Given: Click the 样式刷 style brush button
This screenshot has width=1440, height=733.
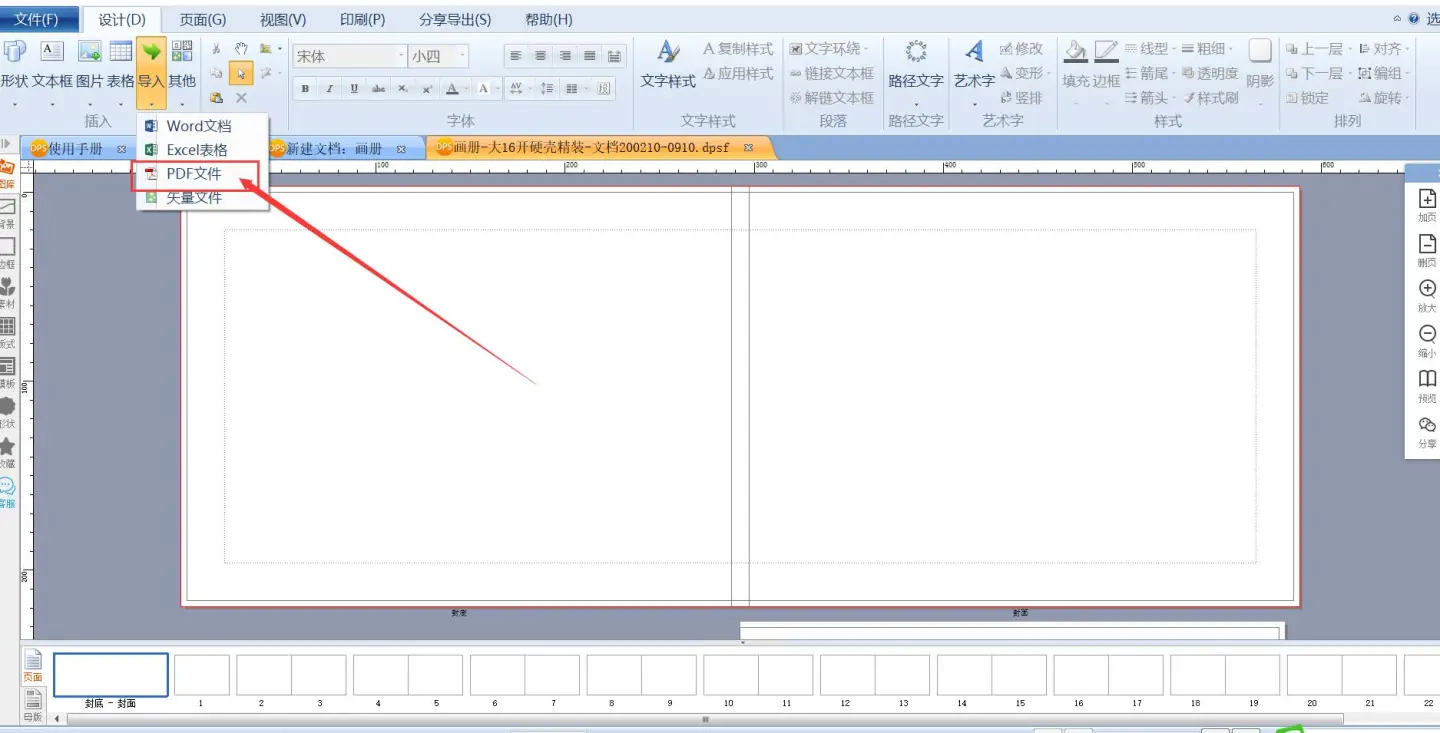Looking at the screenshot, I should pos(1211,98).
